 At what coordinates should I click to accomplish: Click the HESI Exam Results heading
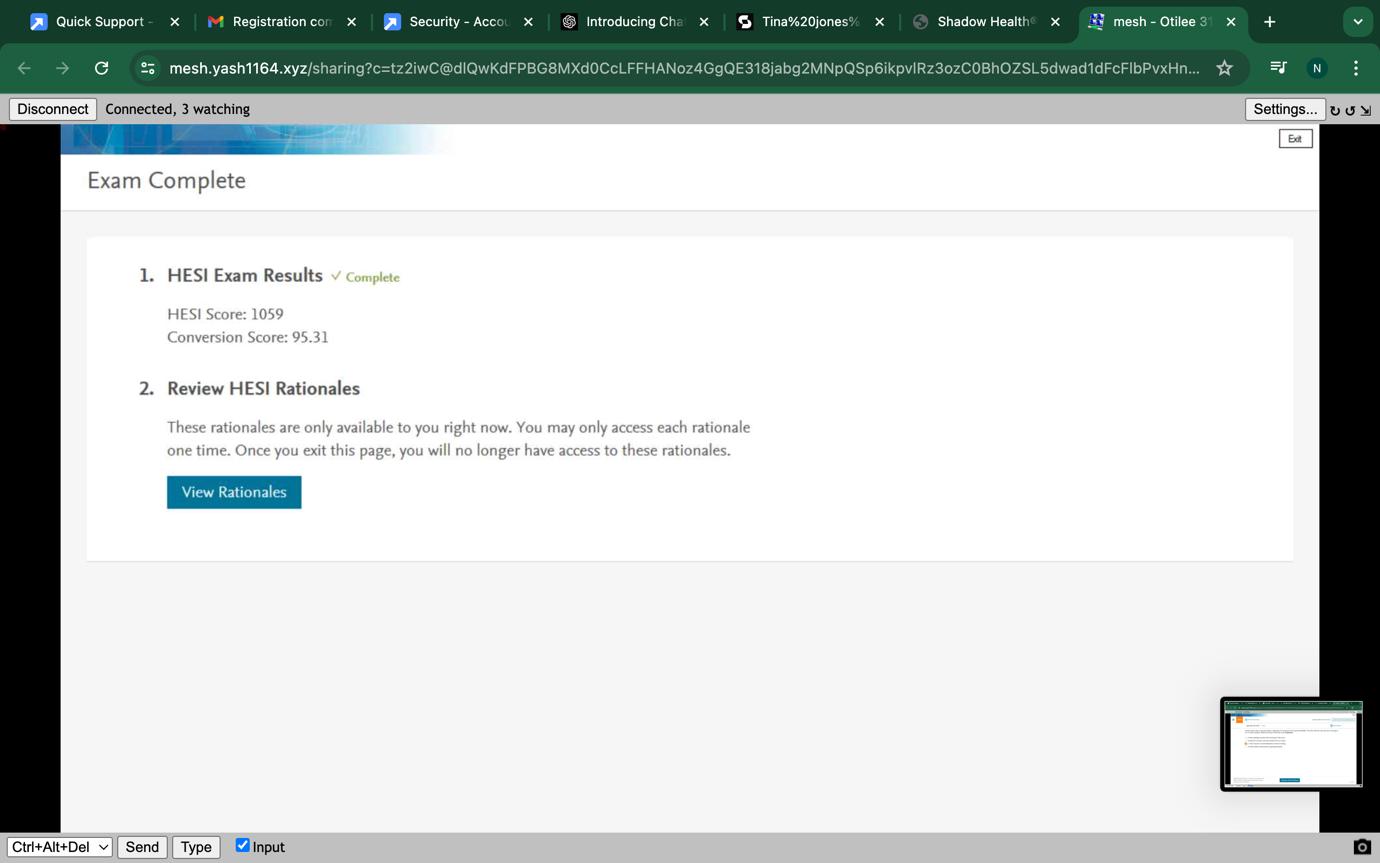pos(245,275)
